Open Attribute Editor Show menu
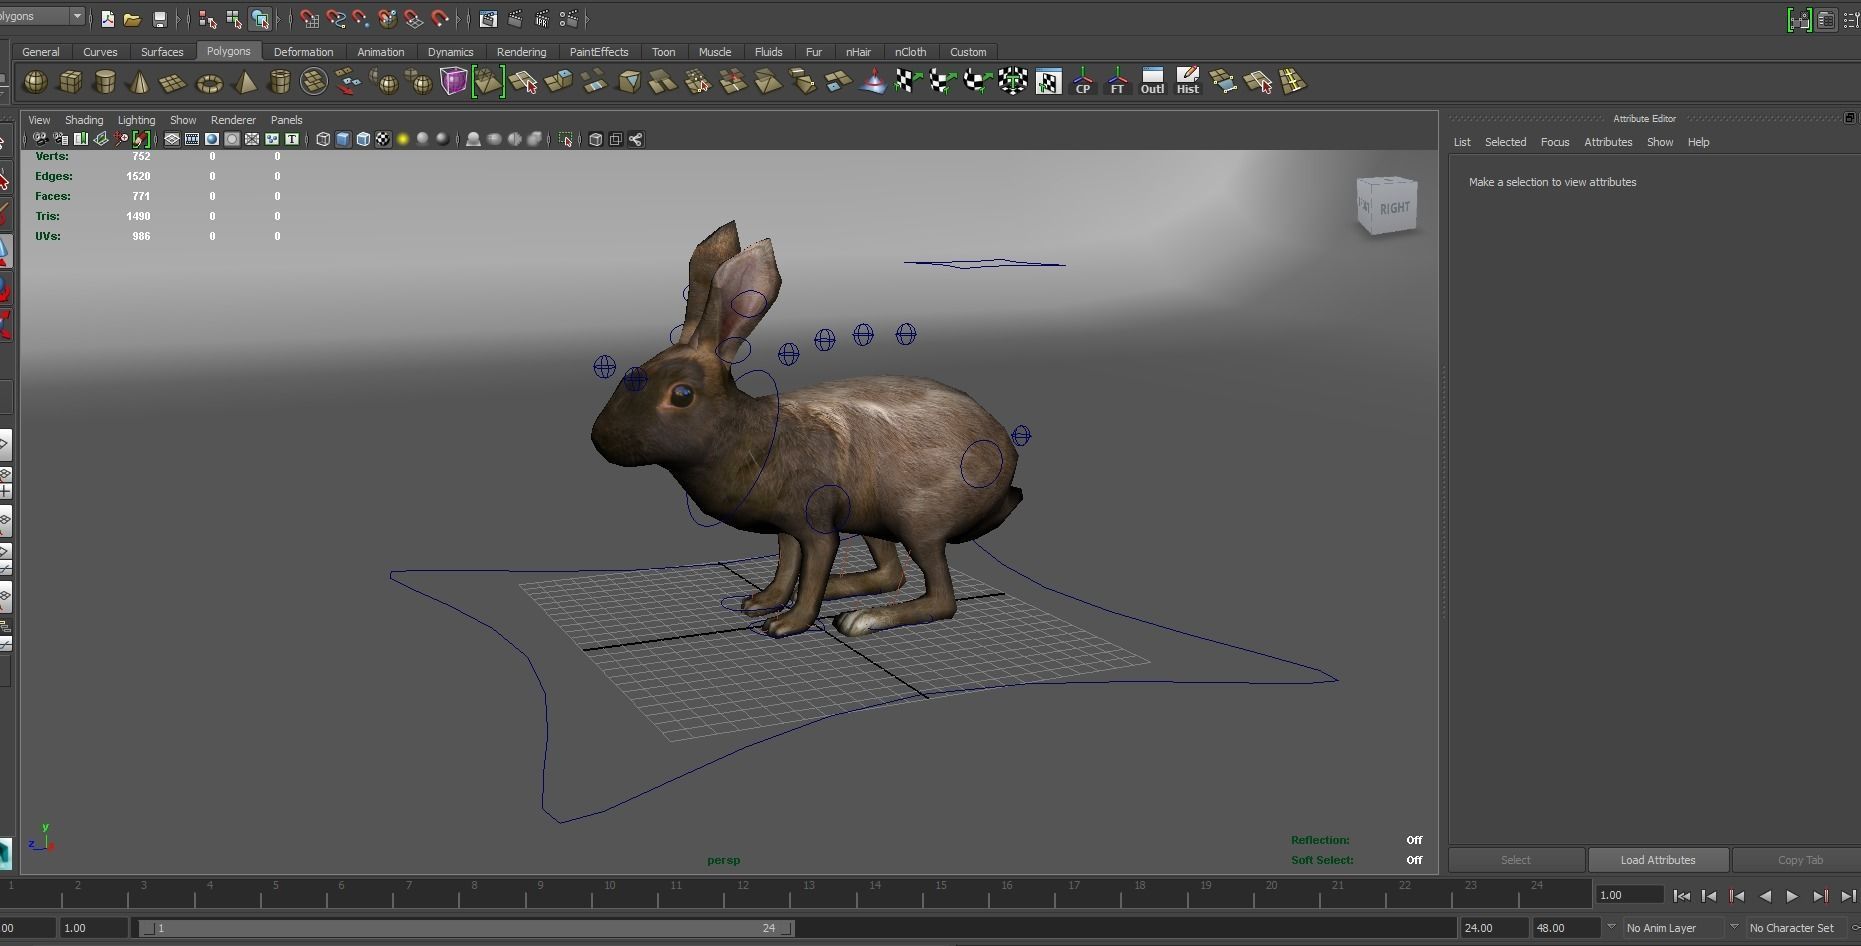Screen dimensions: 1861x946 point(1660,142)
